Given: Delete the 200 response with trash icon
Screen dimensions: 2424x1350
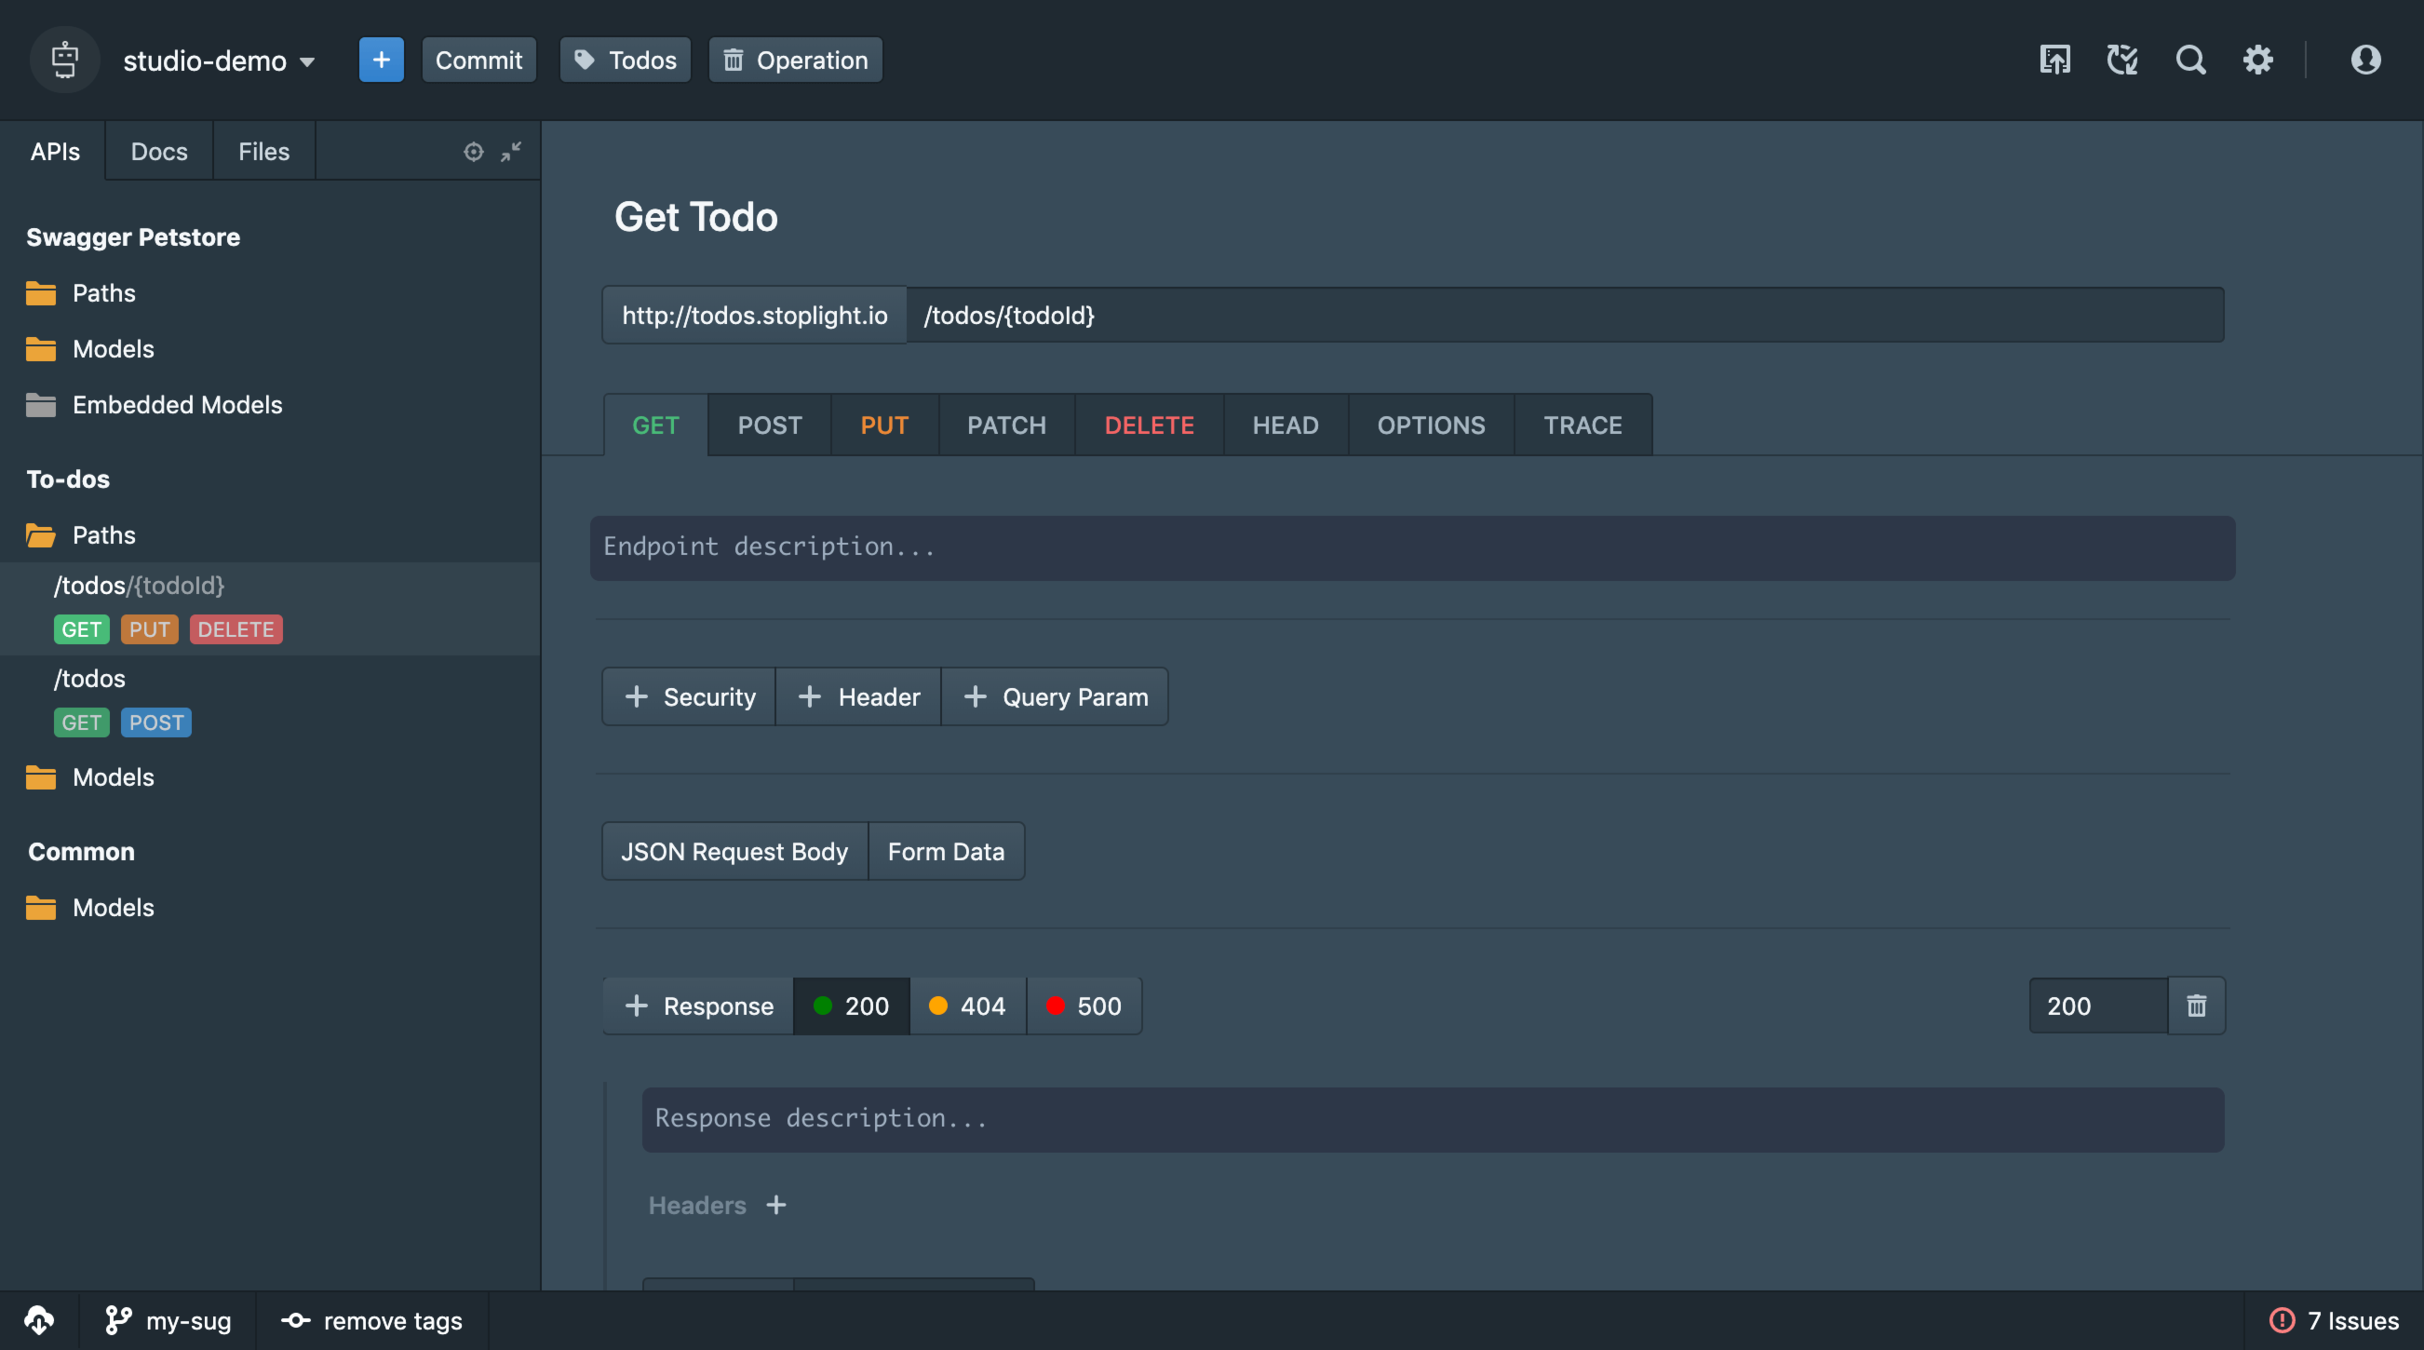Looking at the screenshot, I should pos(2196,1006).
